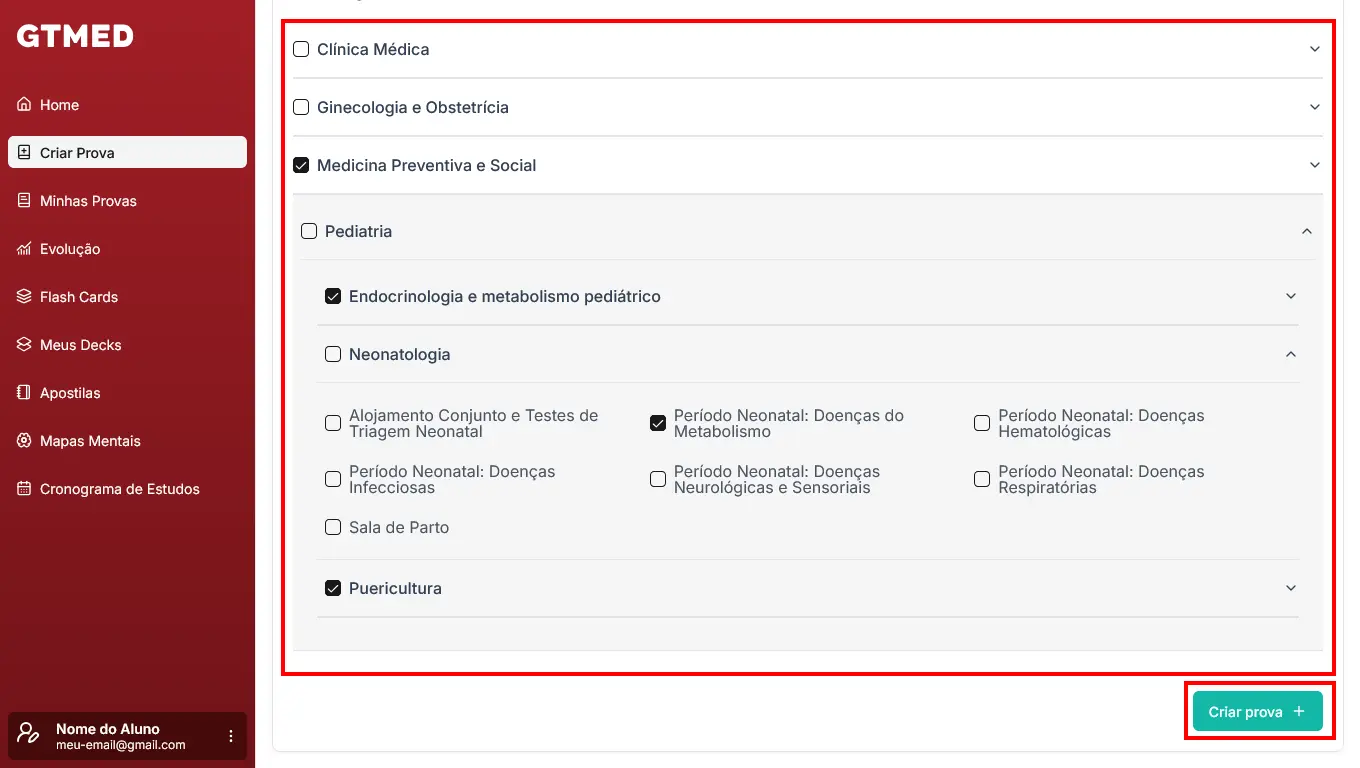The width and height of the screenshot is (1360, 768).
Task: Click the Meus Decks layers icon
Action: (x=24, y=345)
